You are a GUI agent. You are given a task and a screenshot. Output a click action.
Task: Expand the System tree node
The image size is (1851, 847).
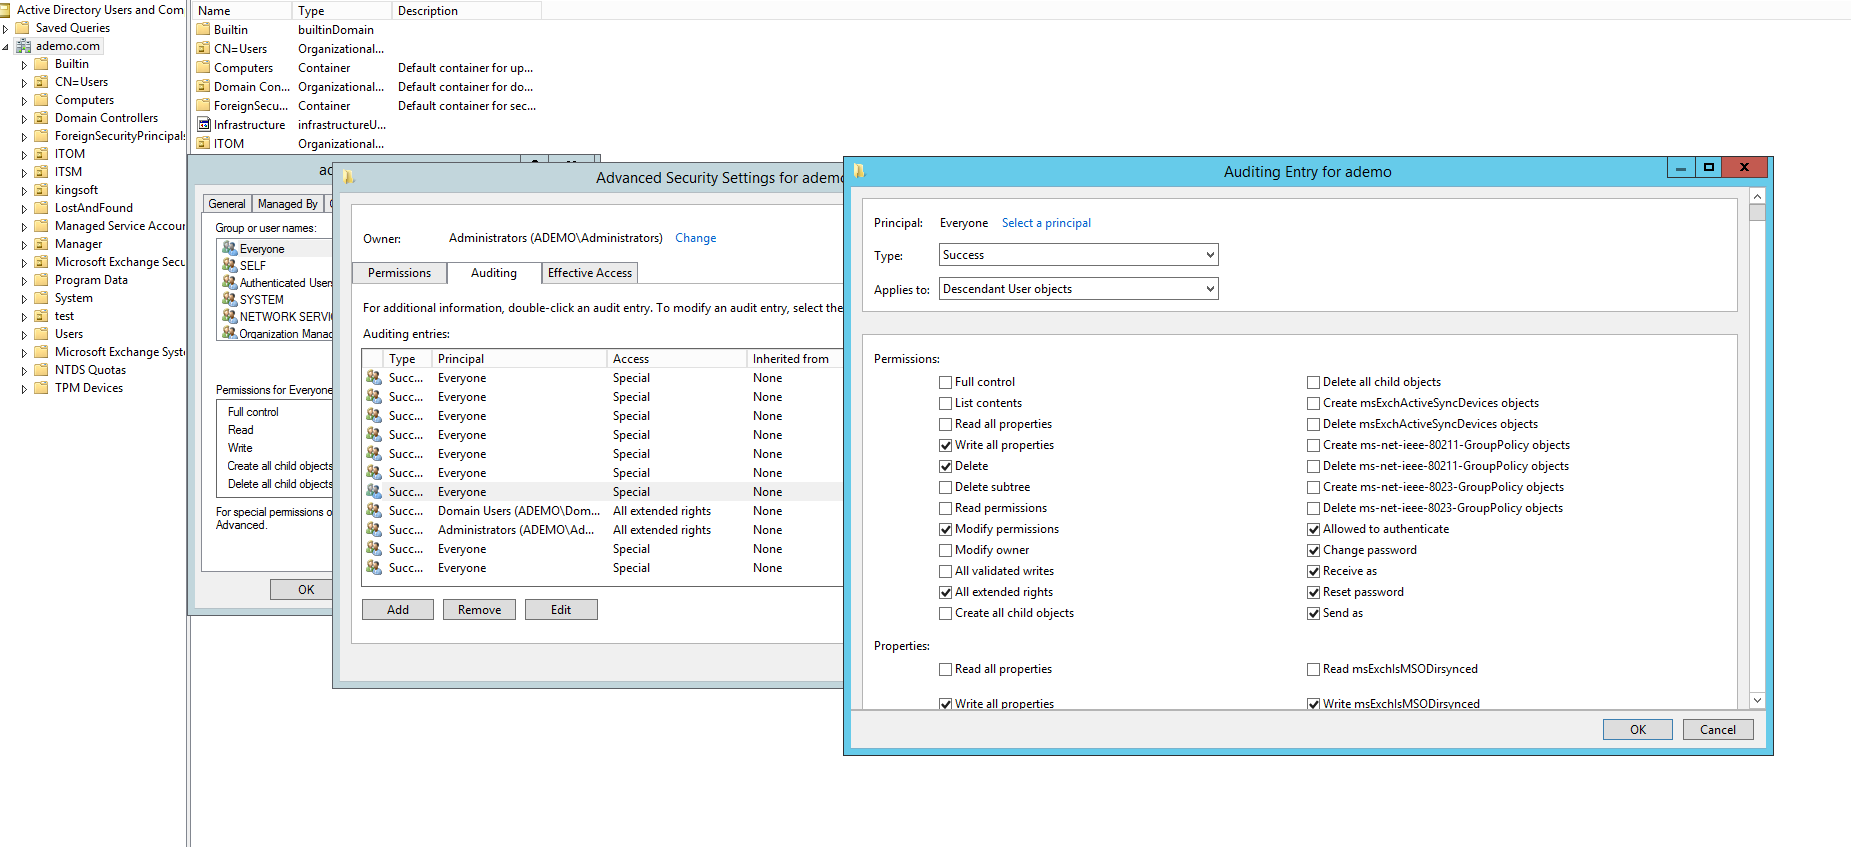[x=24, y=299]
